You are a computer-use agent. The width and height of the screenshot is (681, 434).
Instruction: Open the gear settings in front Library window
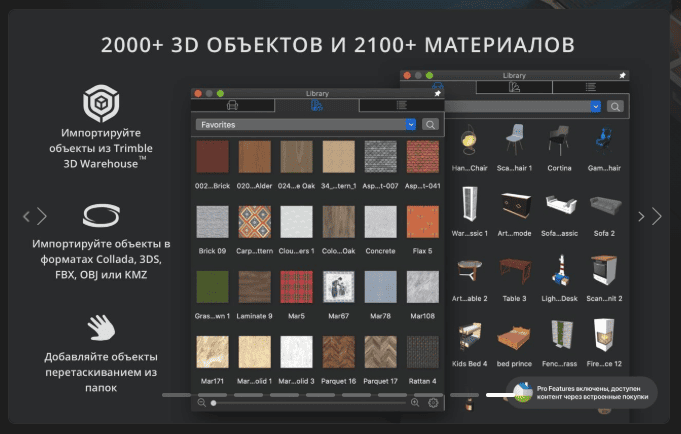point(433,403)
